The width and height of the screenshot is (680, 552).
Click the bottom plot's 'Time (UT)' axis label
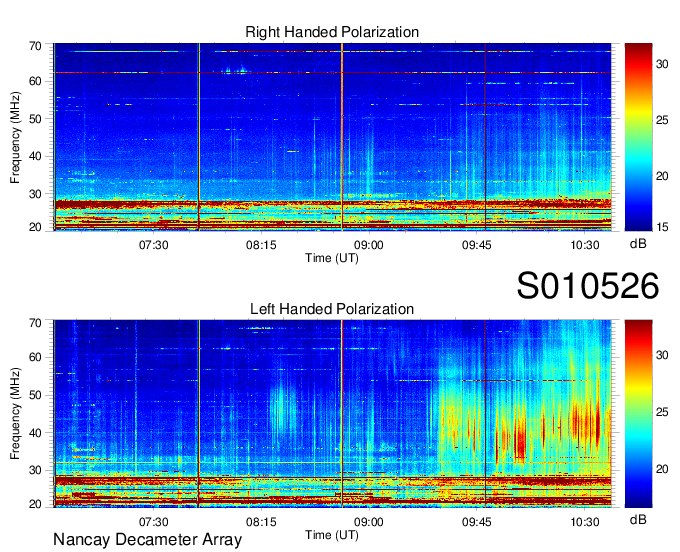332,535
